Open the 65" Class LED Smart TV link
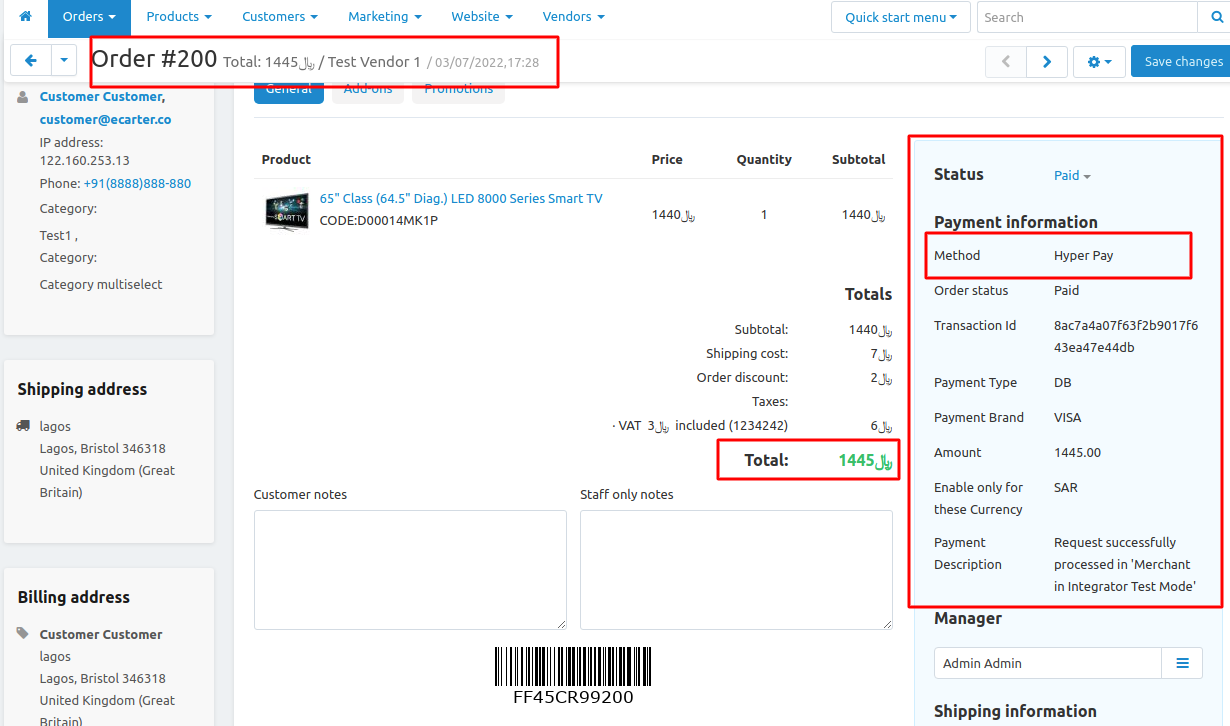The height and width of the screenshot is (726, 1230). pyautogui.click(x=461, y=199)
